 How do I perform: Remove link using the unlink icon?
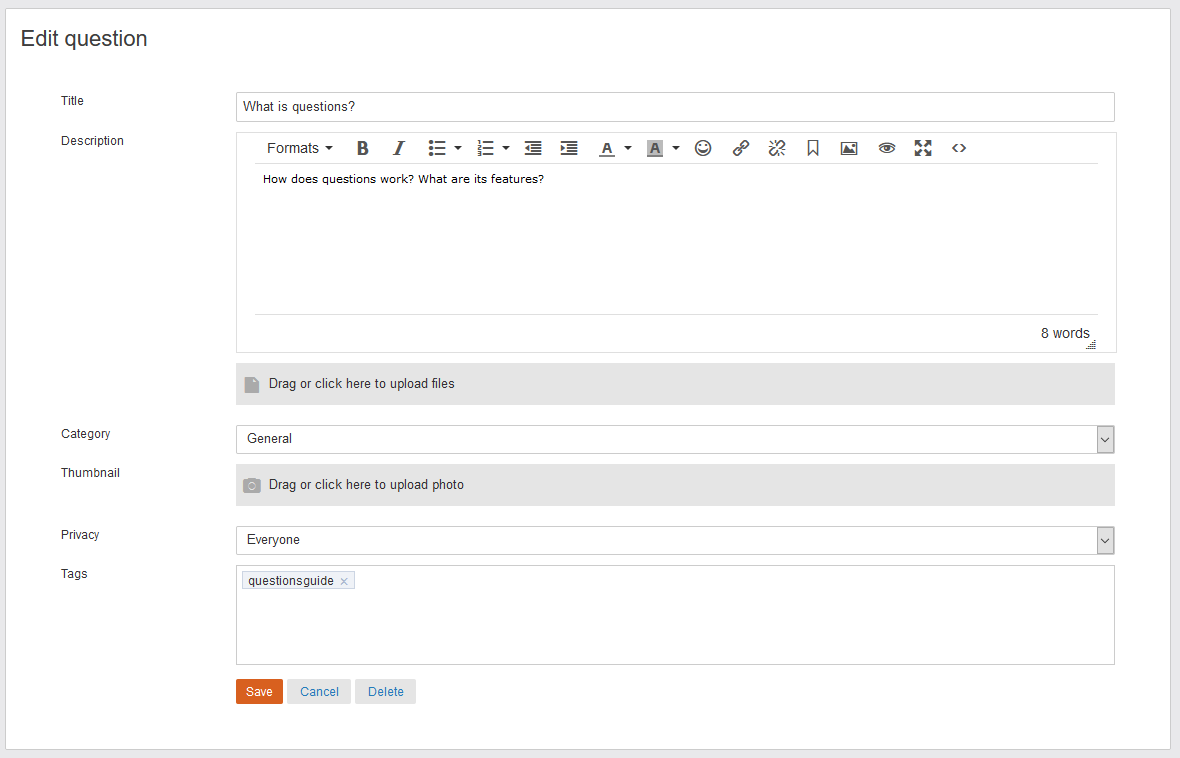click(x=776, y=148)
